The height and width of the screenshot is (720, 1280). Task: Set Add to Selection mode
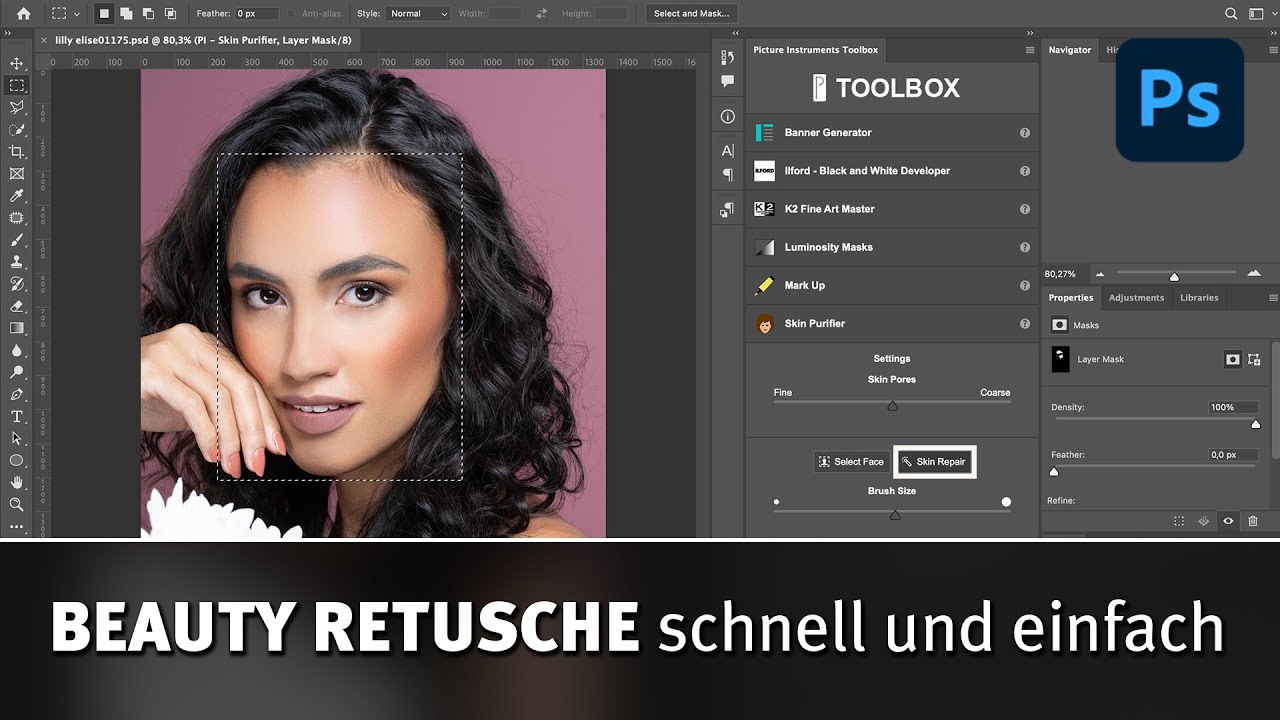click(127, 14)
